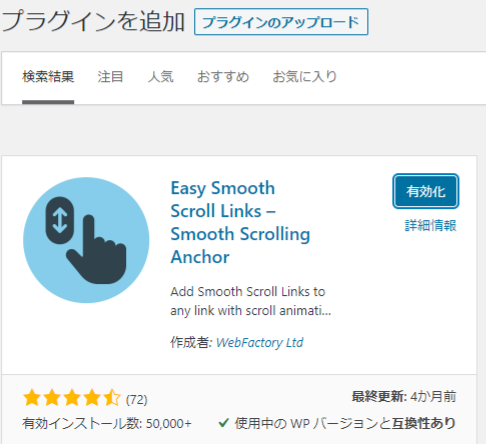Activate the plugin with the 有効化 button
Viewport: 486px width, 444px height.
[426, 191]
